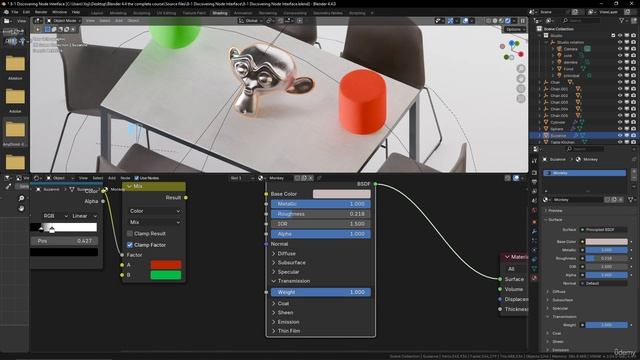
Task: Click a viewport navigation button under the gizmo
Action: click(521, 69)
